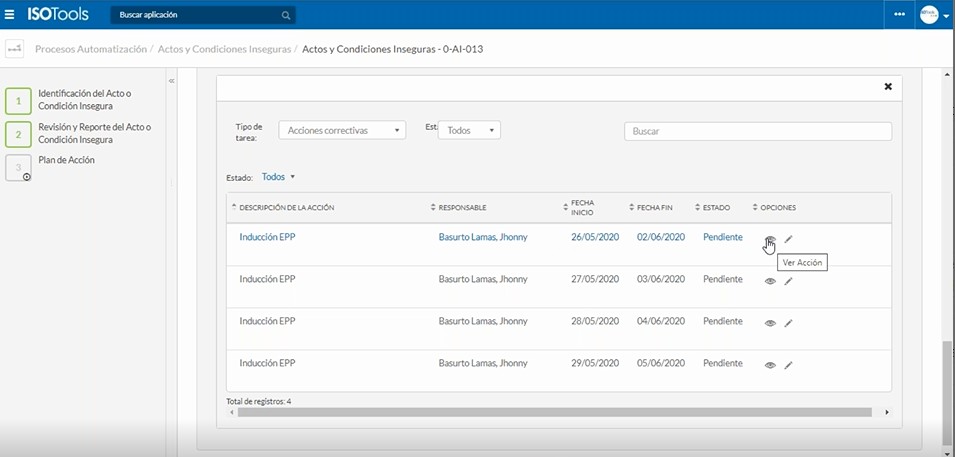Click the search magnifier icon in top bar
This screenshot has height=457, width=955.
[x=286, y=16]
